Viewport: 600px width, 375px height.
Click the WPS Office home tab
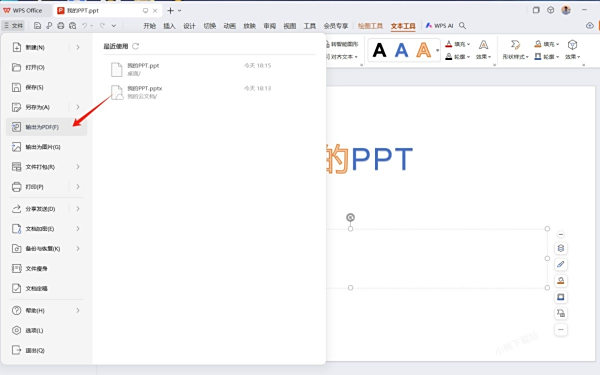click(x=23, y=11)
